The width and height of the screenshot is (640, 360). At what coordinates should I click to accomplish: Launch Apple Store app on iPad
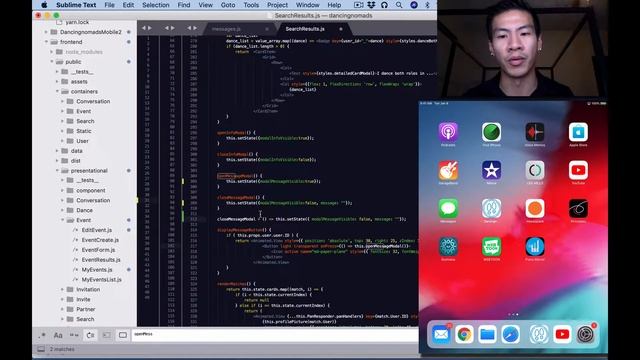pos(578,132)
